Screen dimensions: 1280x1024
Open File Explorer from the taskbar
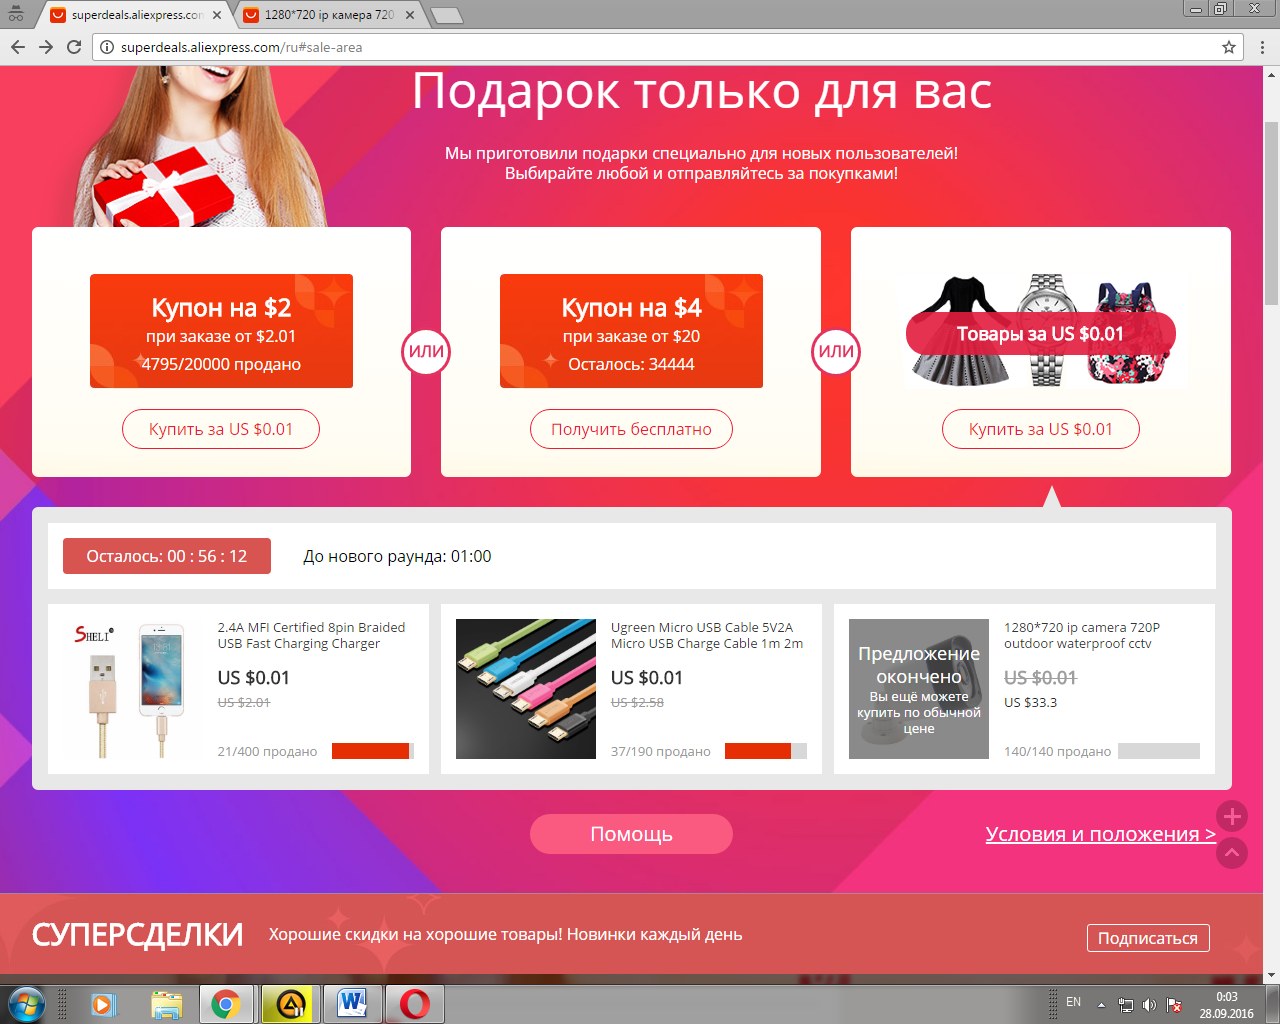[x=166, y=1004]
